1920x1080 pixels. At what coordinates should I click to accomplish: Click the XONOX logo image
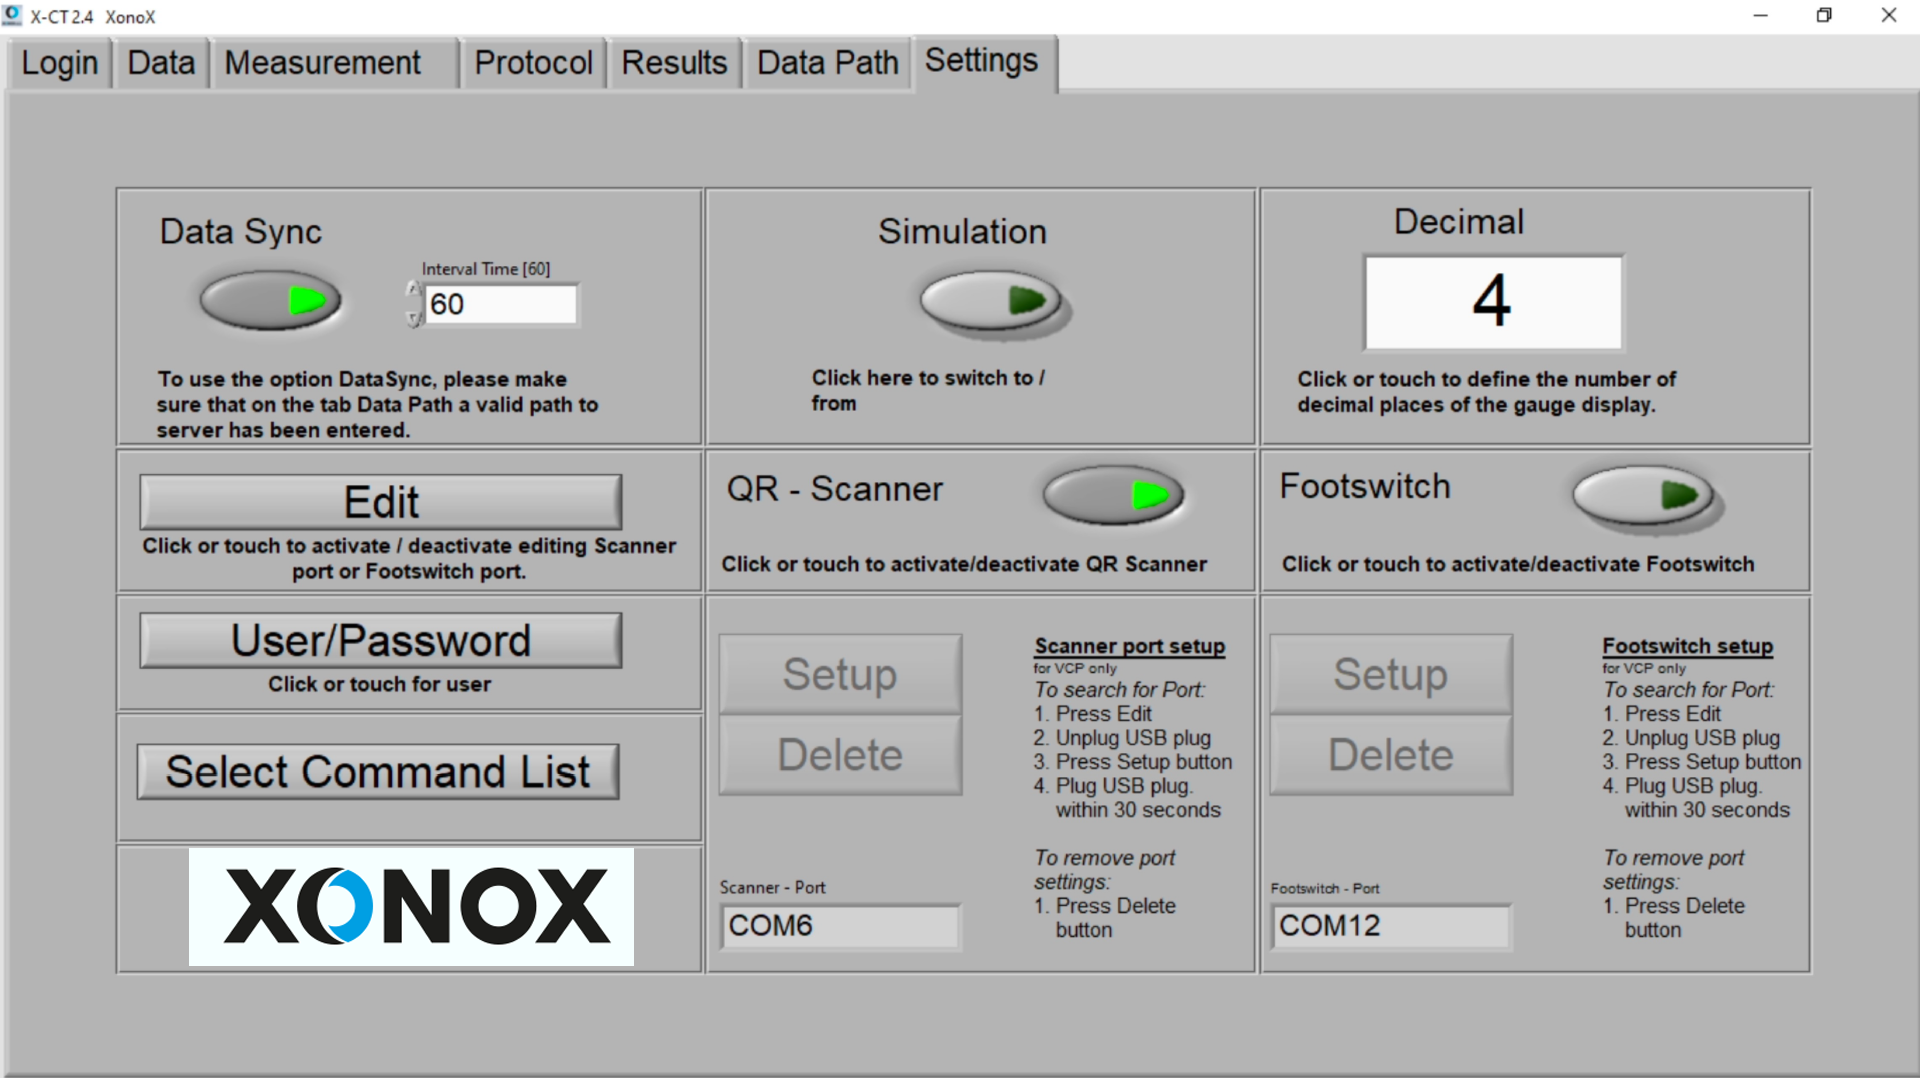(411, 907)
